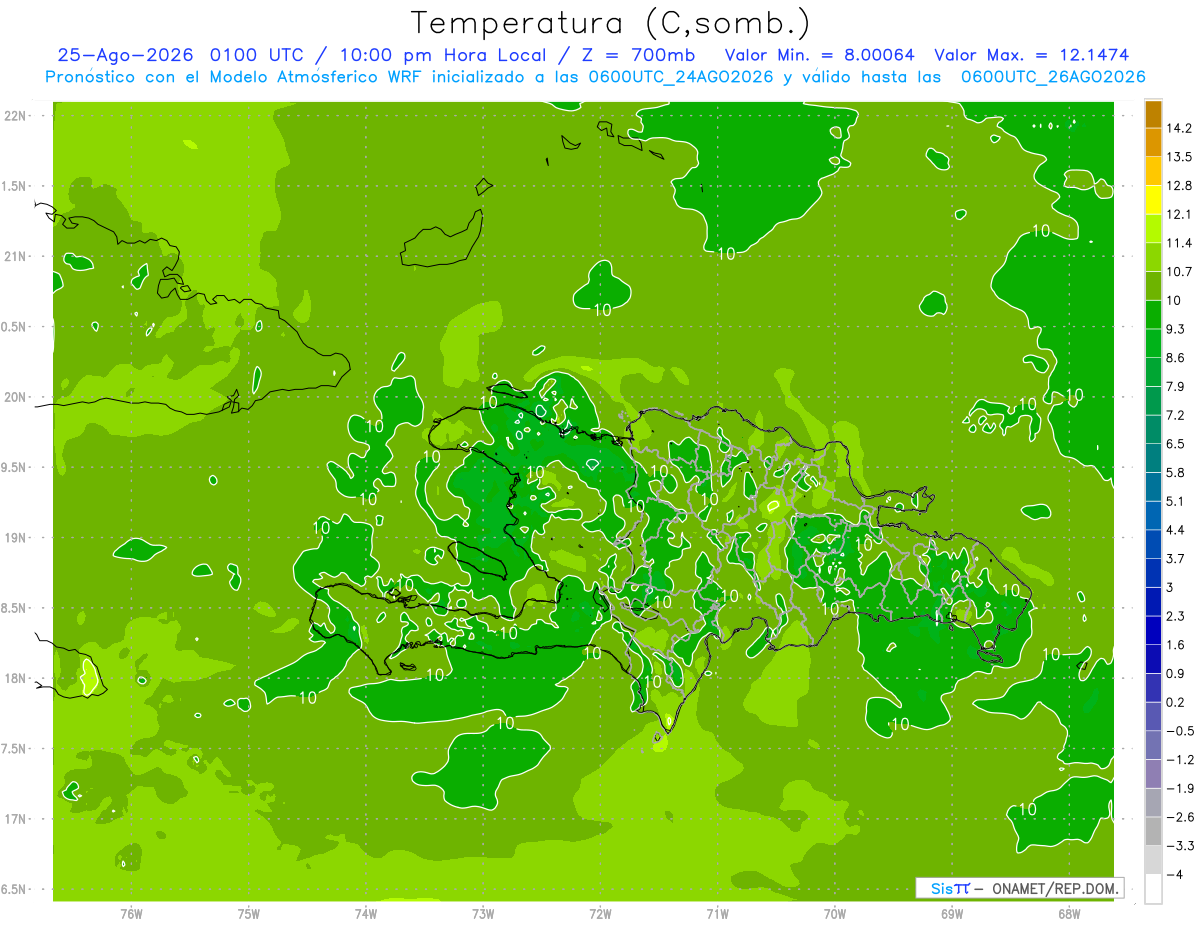Click the '71W' longitude axis label
The image size is (1200, 927).
pyautogui.click(x=717, y=913)
